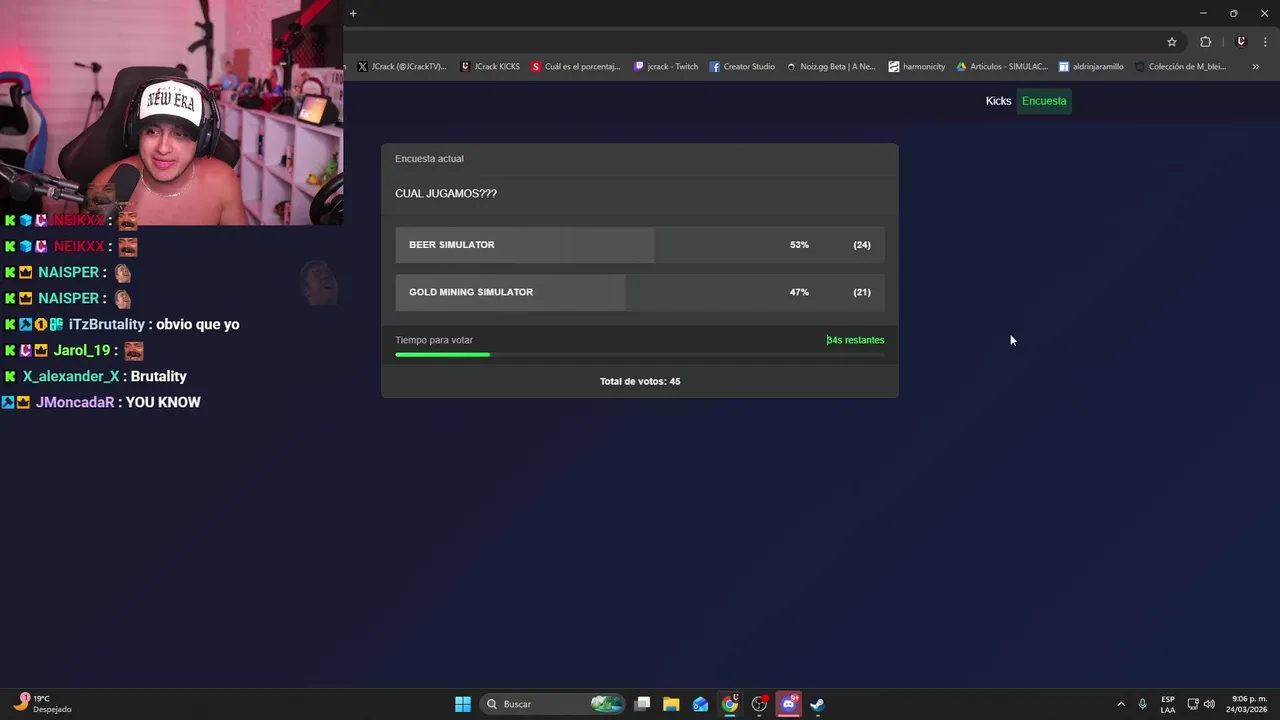Switch to the Kicks tab

click(998, 101)
